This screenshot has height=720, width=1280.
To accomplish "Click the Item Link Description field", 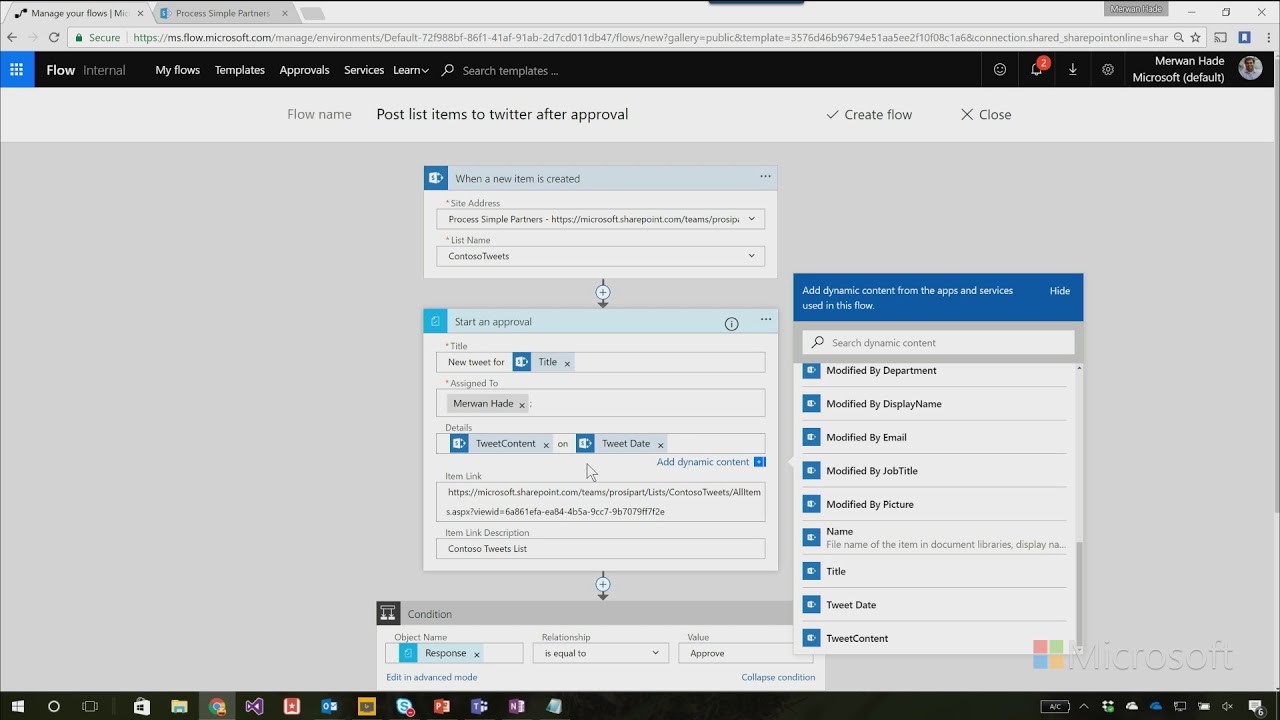I will coord(600,549).
